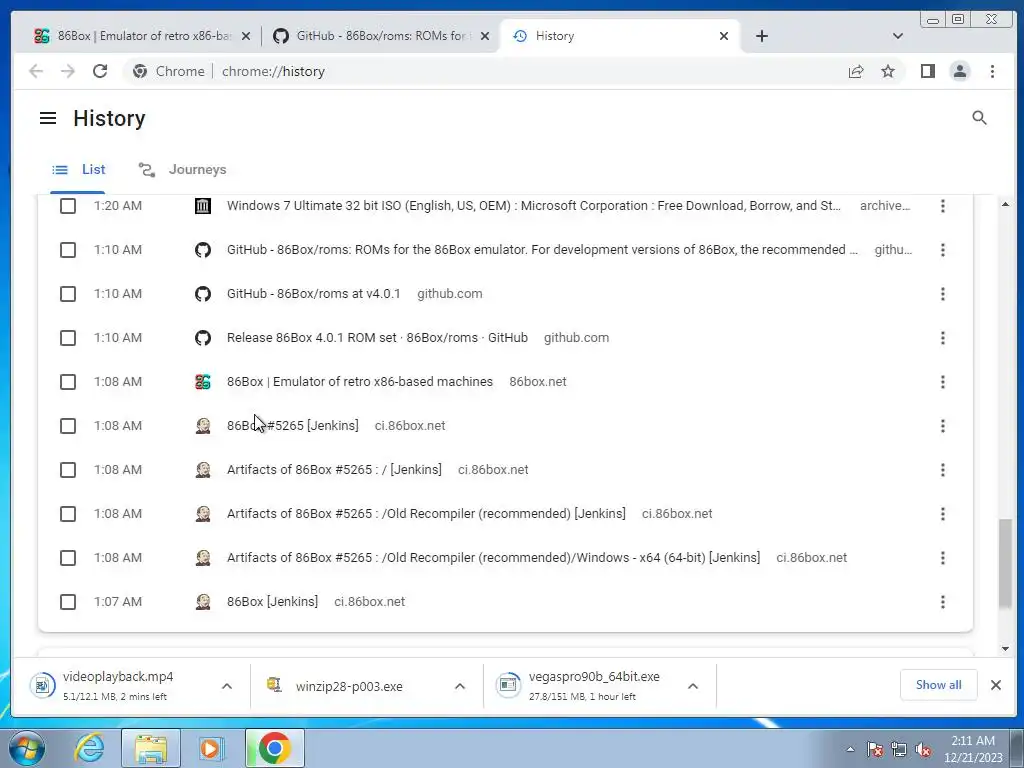Screen dimensions: 1024x768
Task: Open the History hamburger menu
Action: (48, 118)
